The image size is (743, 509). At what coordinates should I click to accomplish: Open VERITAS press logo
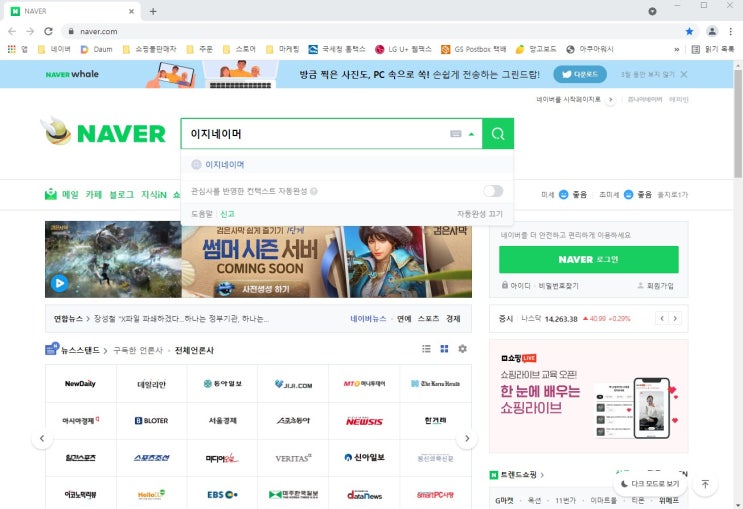[293, 458]
